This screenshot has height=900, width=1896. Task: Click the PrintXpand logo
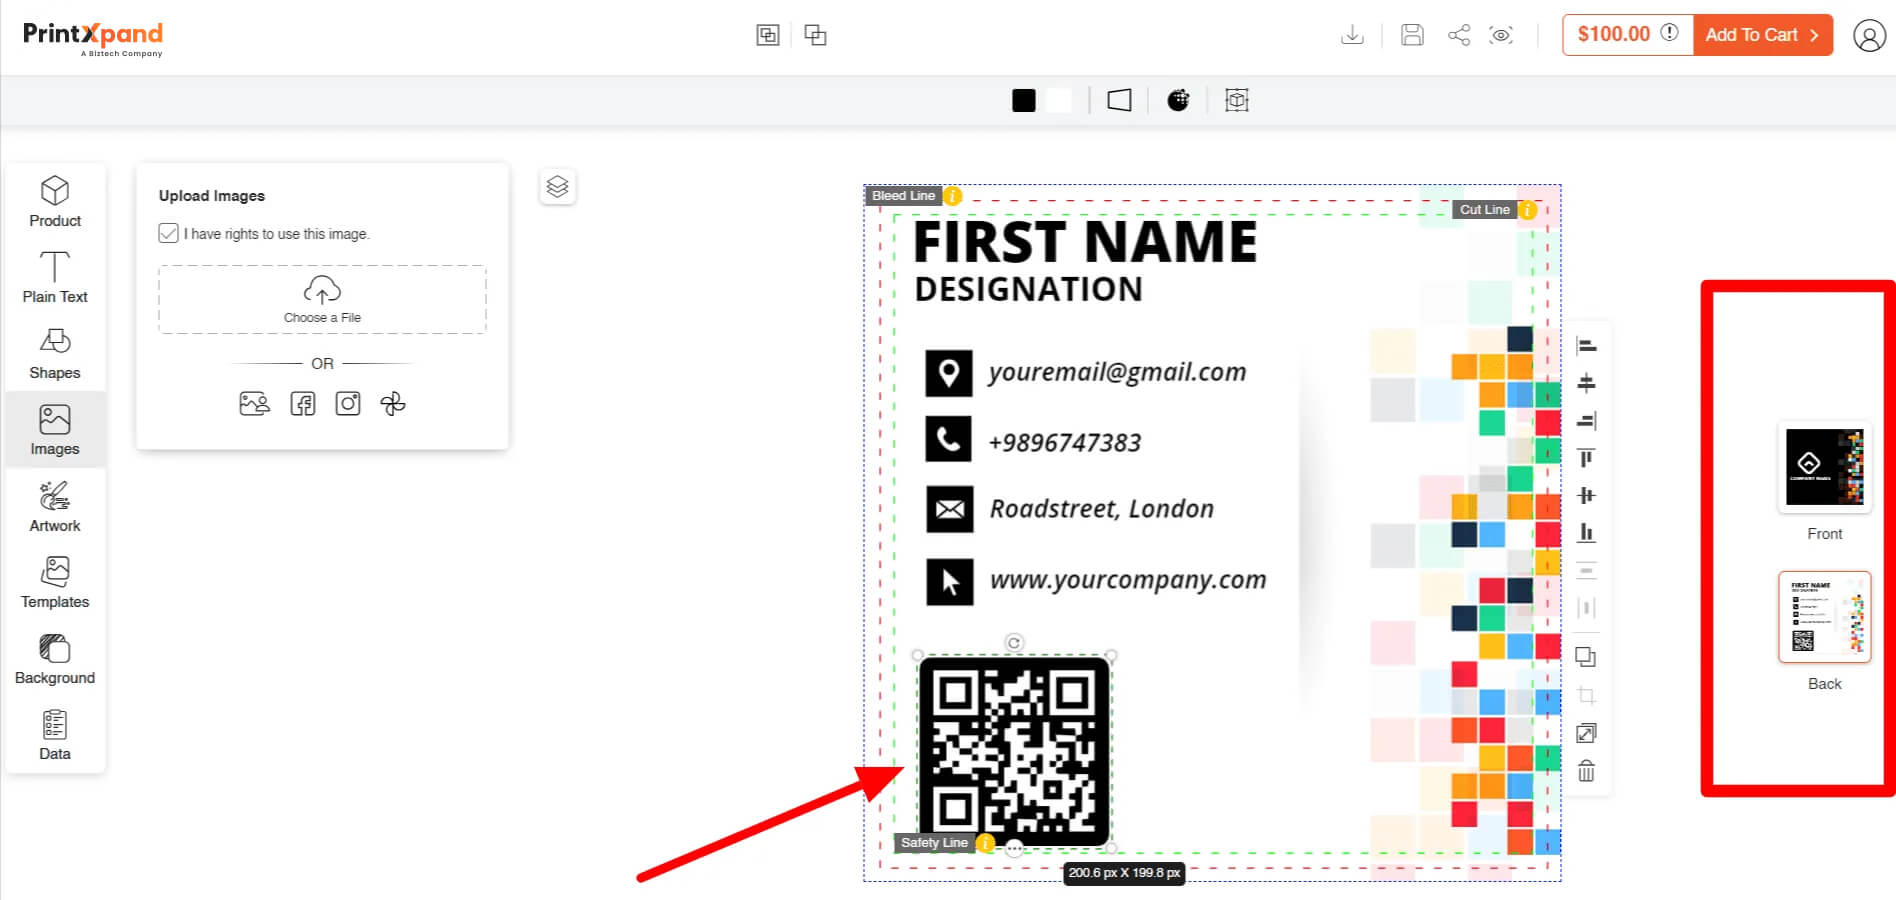click(x=93, y=39)
